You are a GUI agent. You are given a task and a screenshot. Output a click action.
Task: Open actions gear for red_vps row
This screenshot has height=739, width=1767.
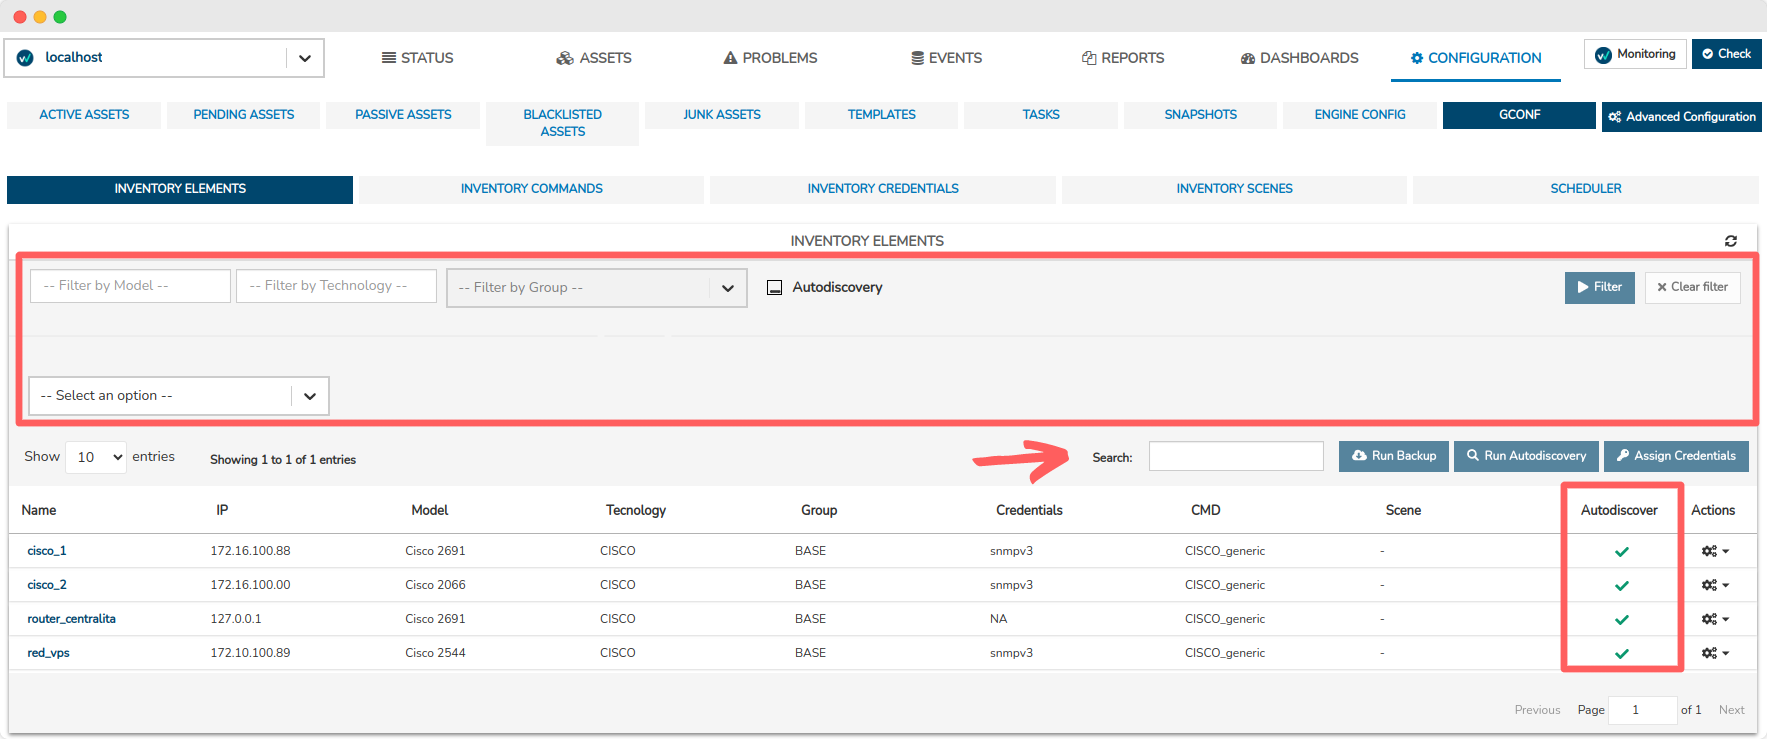1715,653
